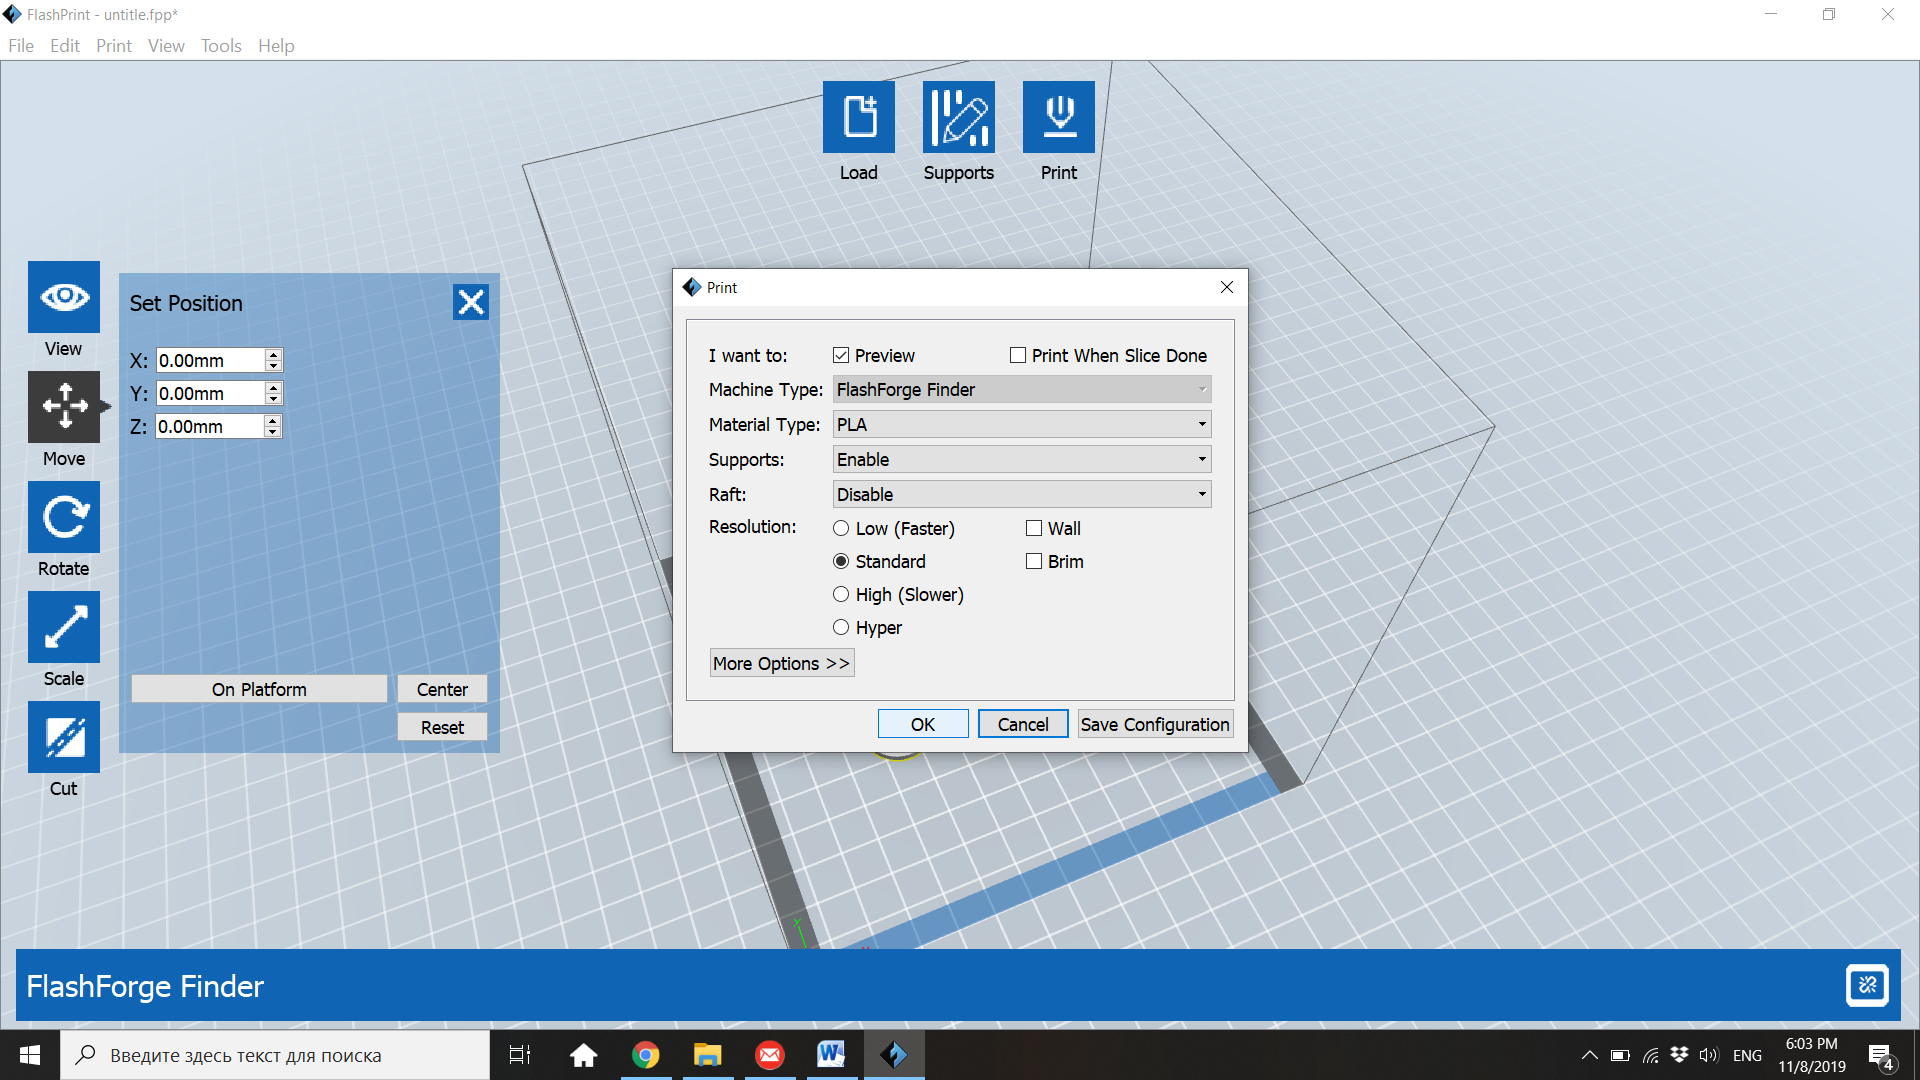The image size is (1920, 1080).
Task: Toggle the Preview checkbox
Action: (x=841, y=355)
